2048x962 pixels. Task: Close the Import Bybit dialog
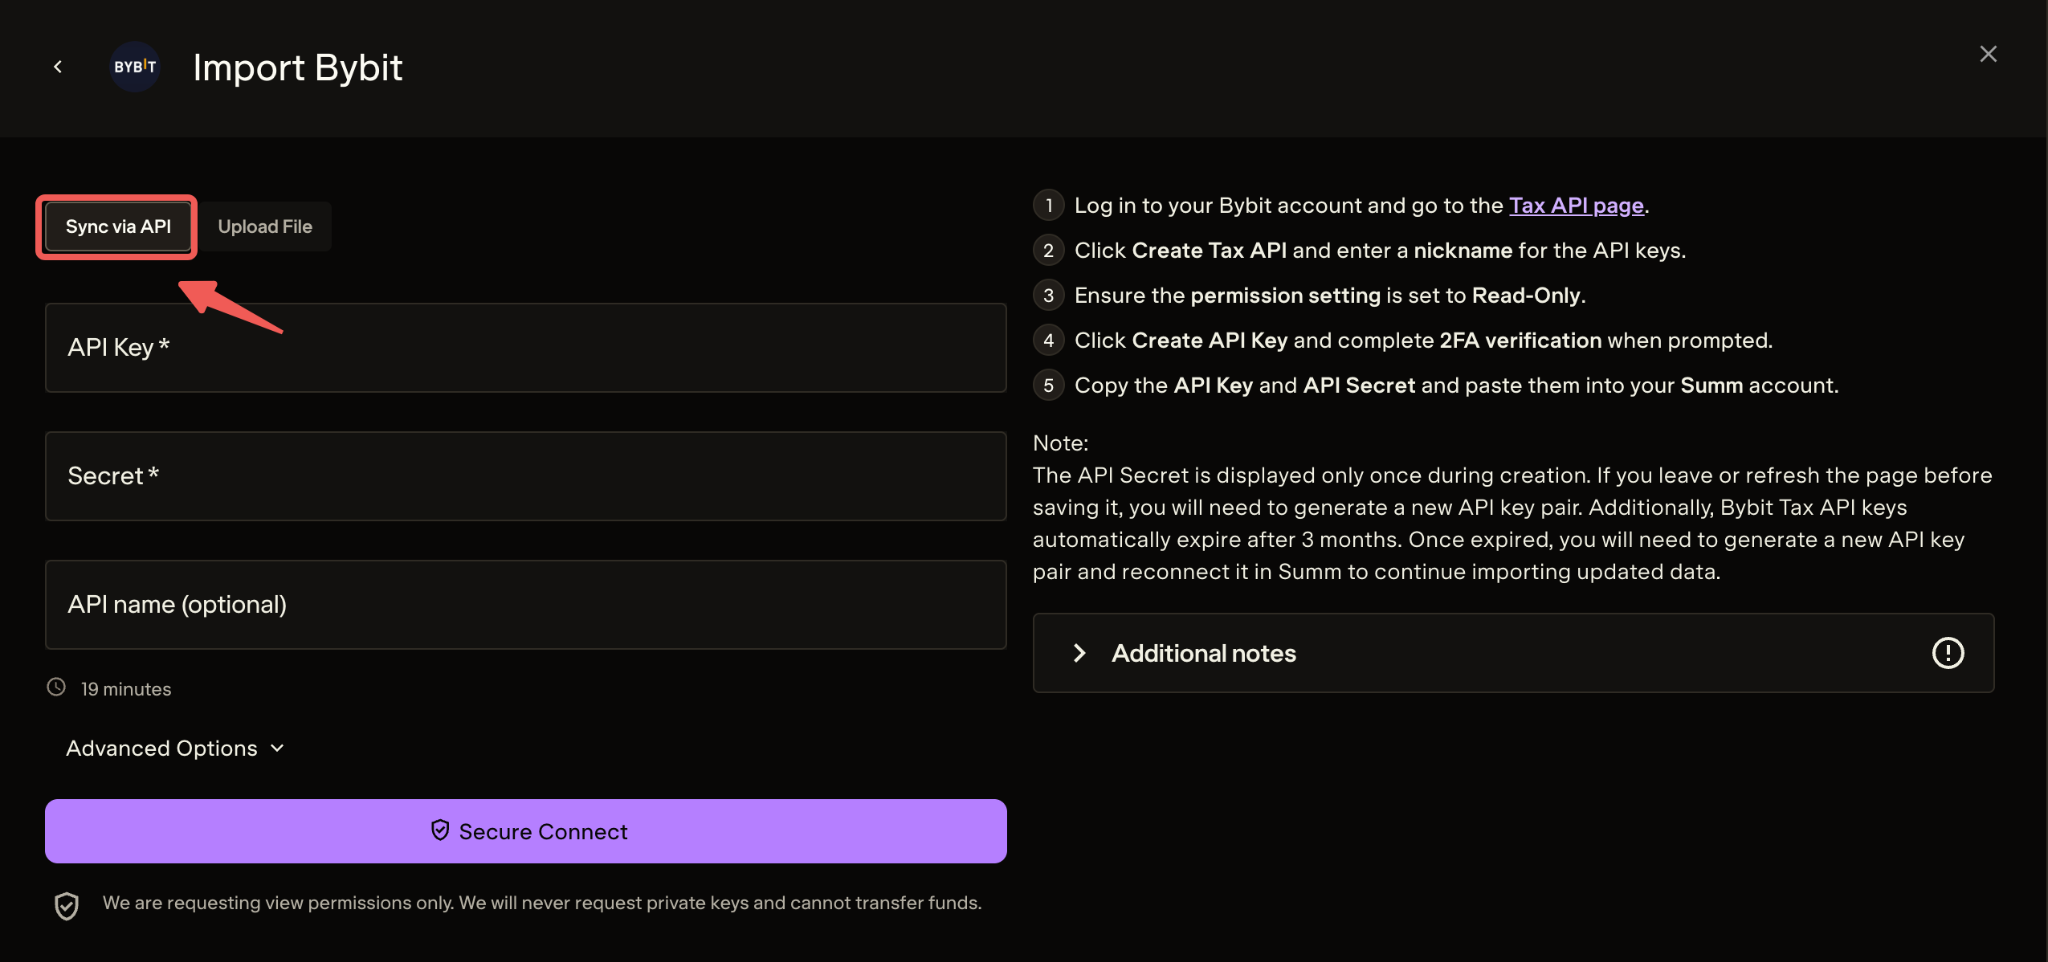(1987, 54)
